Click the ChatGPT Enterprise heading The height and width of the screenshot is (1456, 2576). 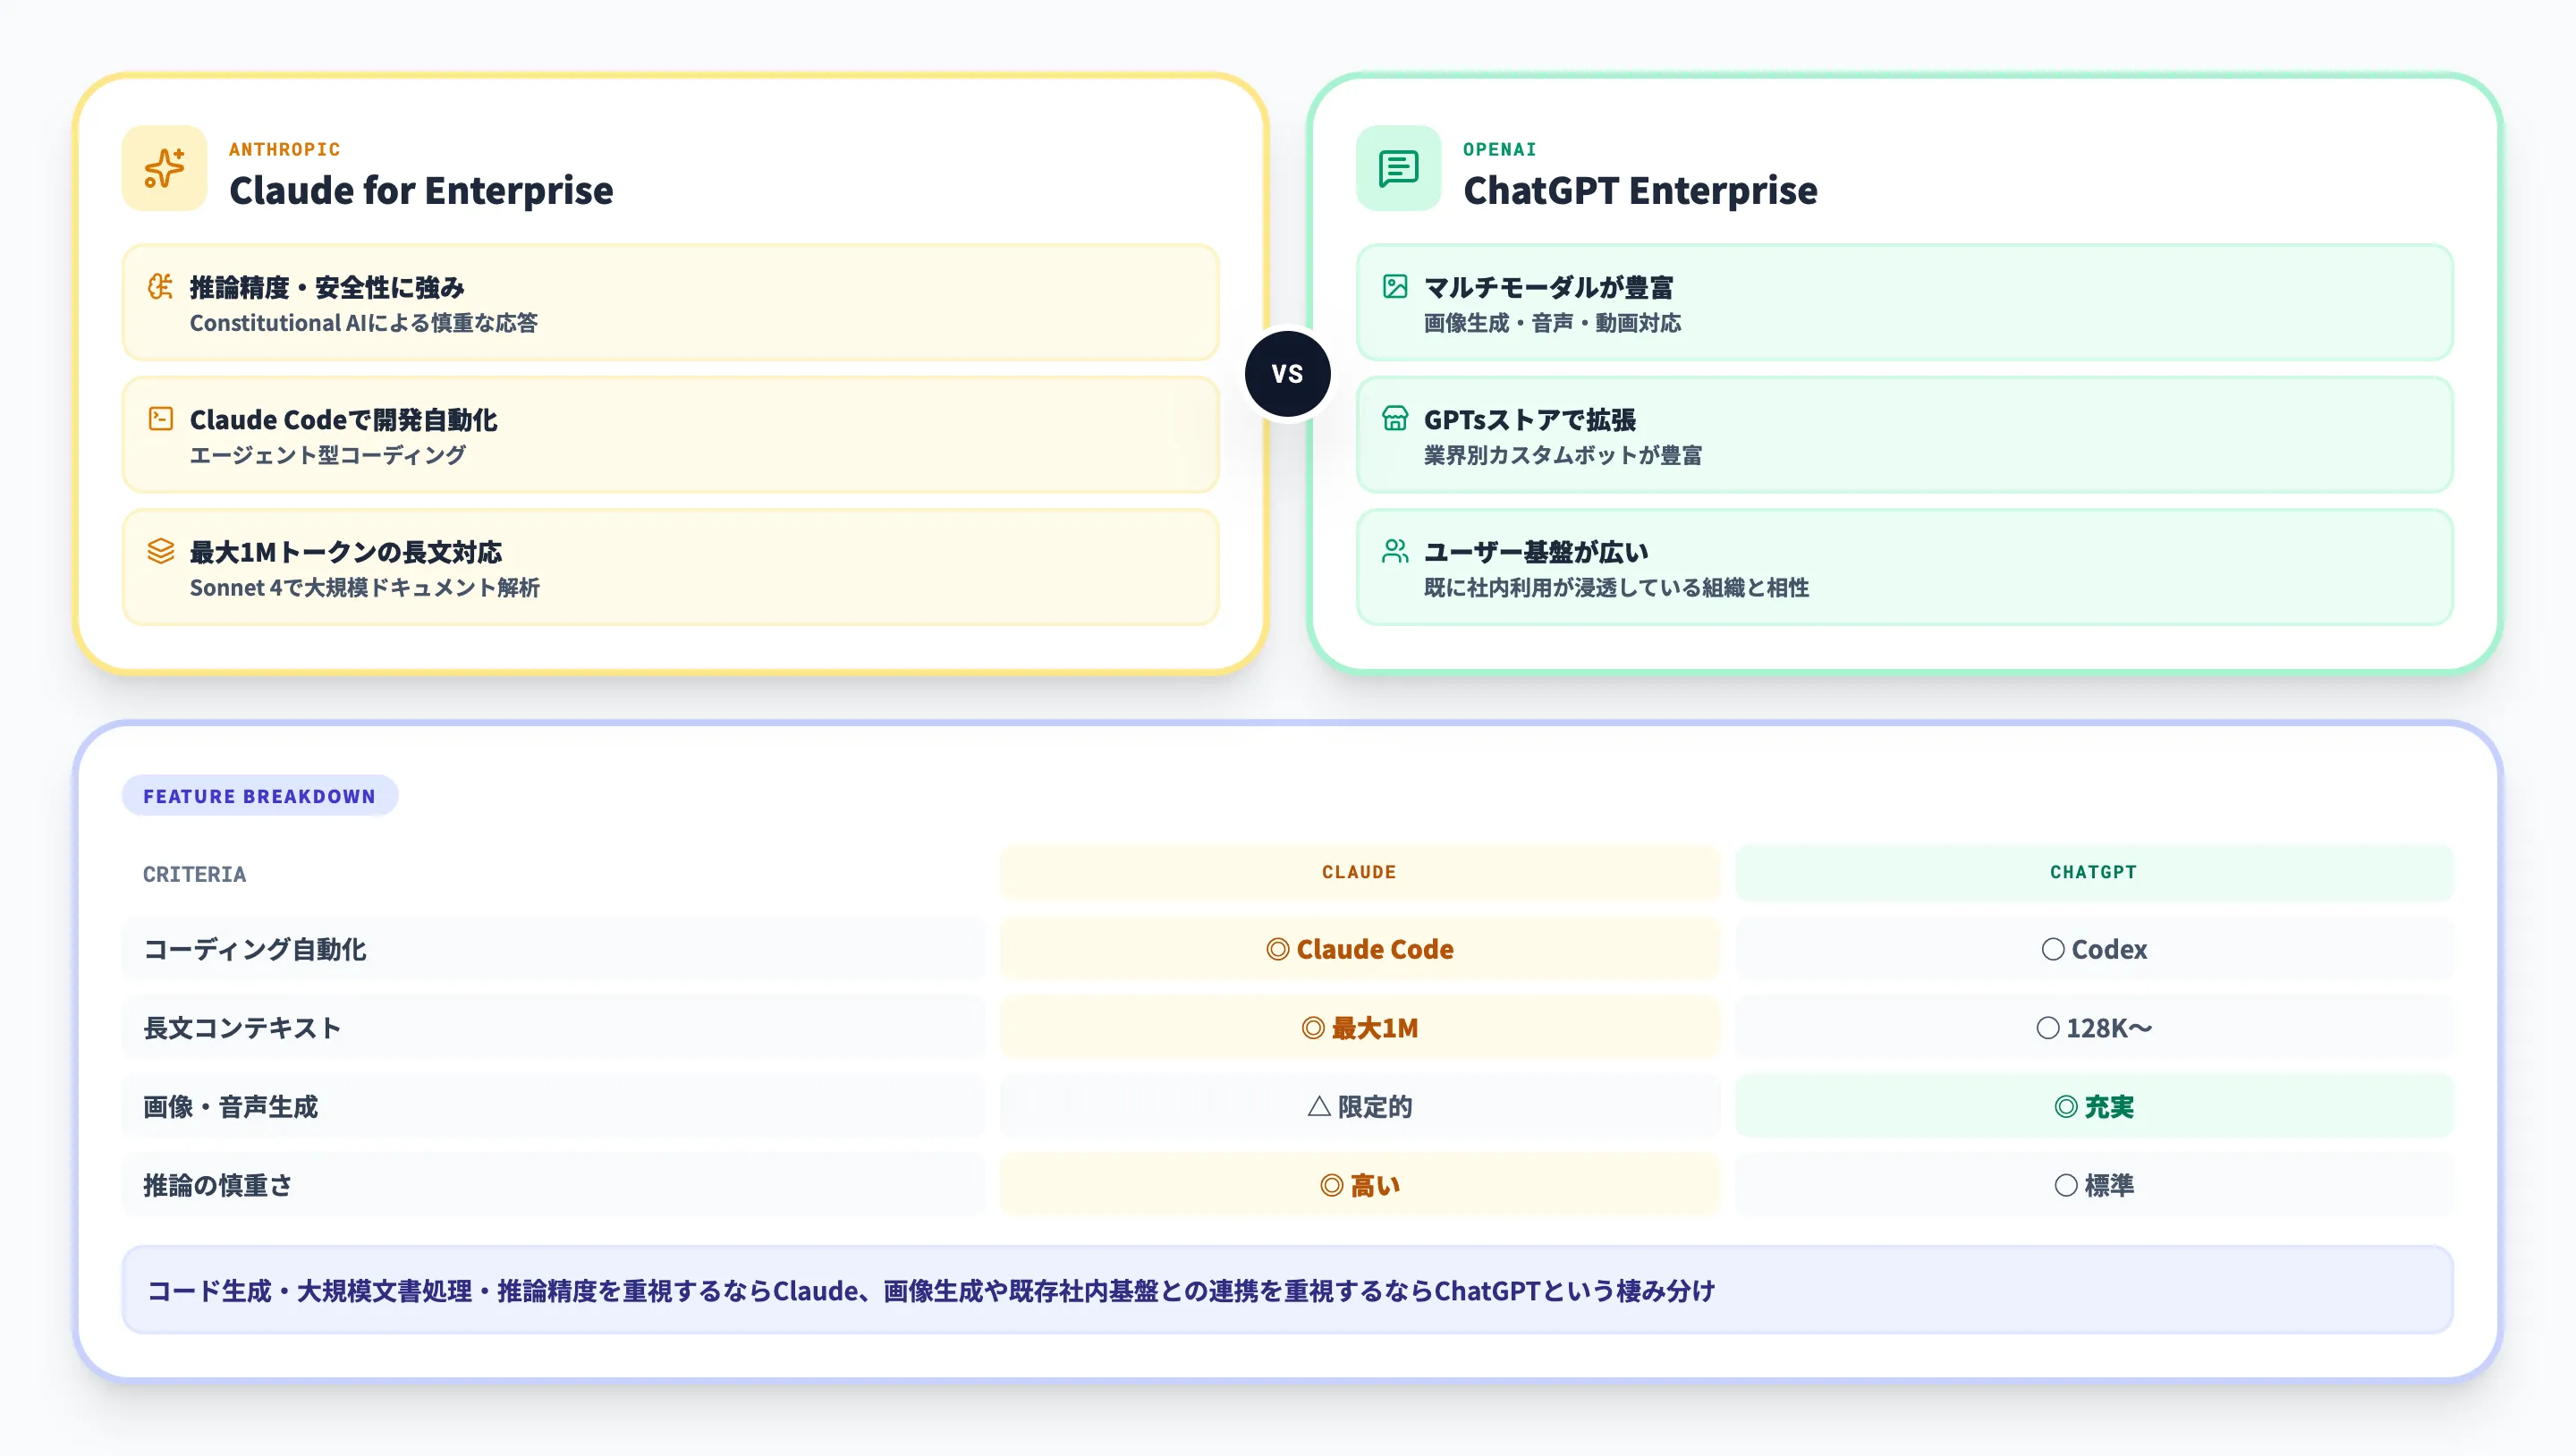[x=1640, y=190]
